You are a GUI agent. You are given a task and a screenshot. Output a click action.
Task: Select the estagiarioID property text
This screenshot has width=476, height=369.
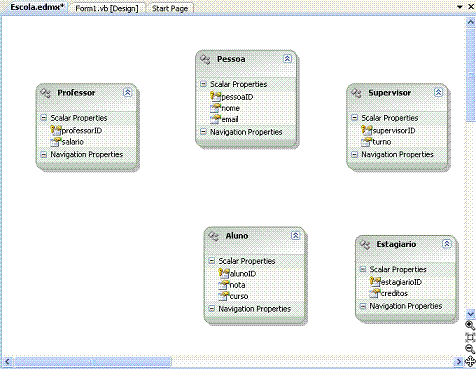[x=401, y=282]
